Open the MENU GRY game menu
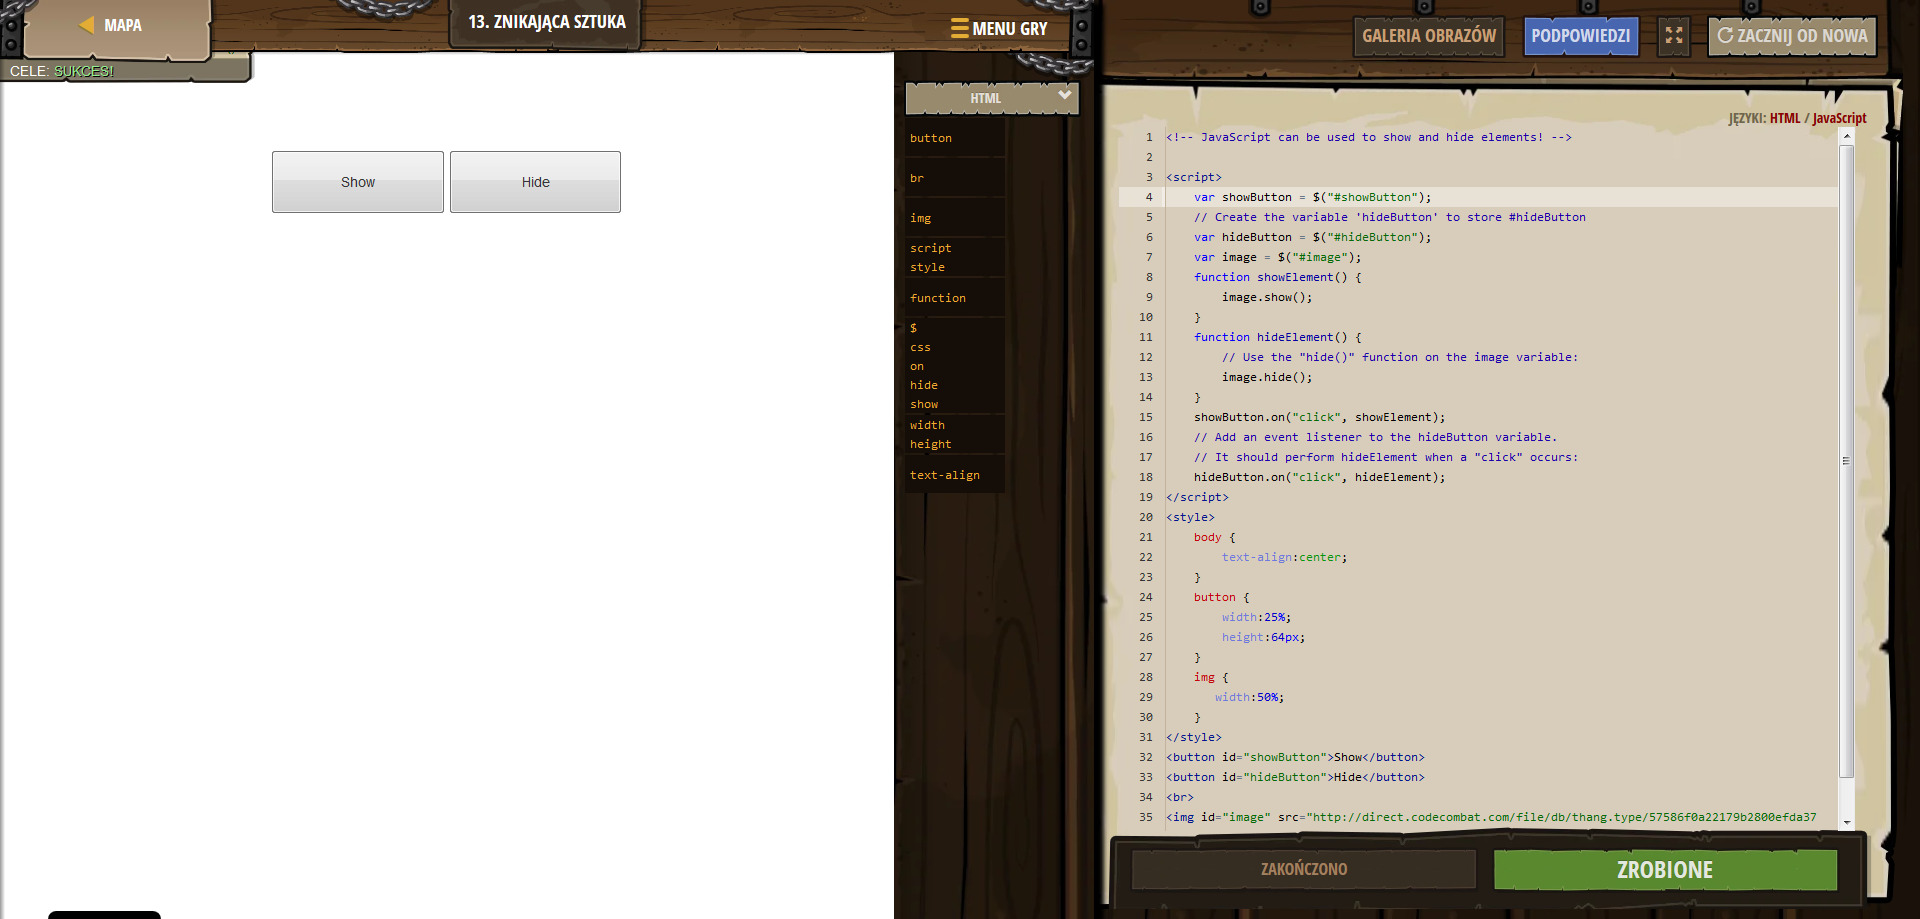1920x919 pixels. click(999, 29)
